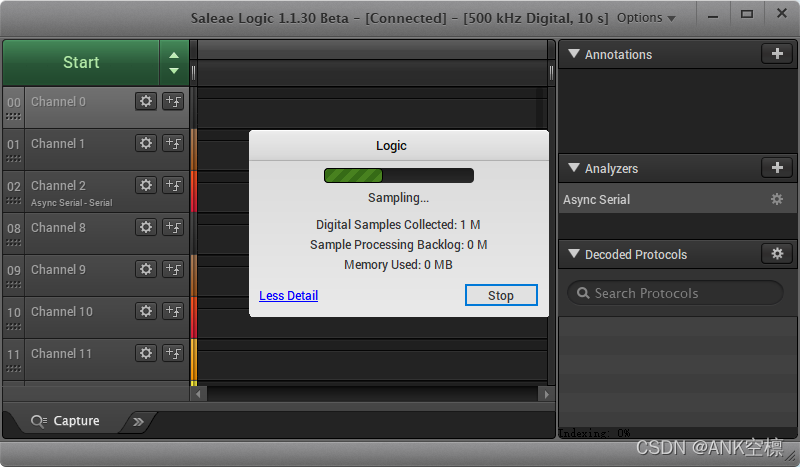The height and width of the screenshot is (467, 800).
Task: Set trigger for Channel 9
Action: (173, 268)
